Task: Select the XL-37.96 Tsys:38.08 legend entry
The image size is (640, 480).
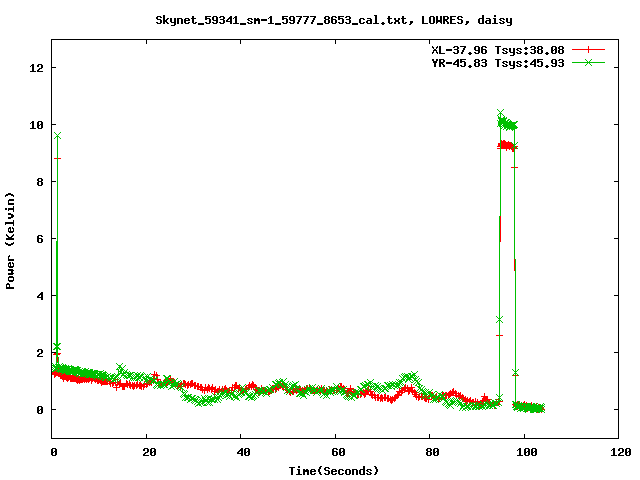Action: [x=498, y=50]
